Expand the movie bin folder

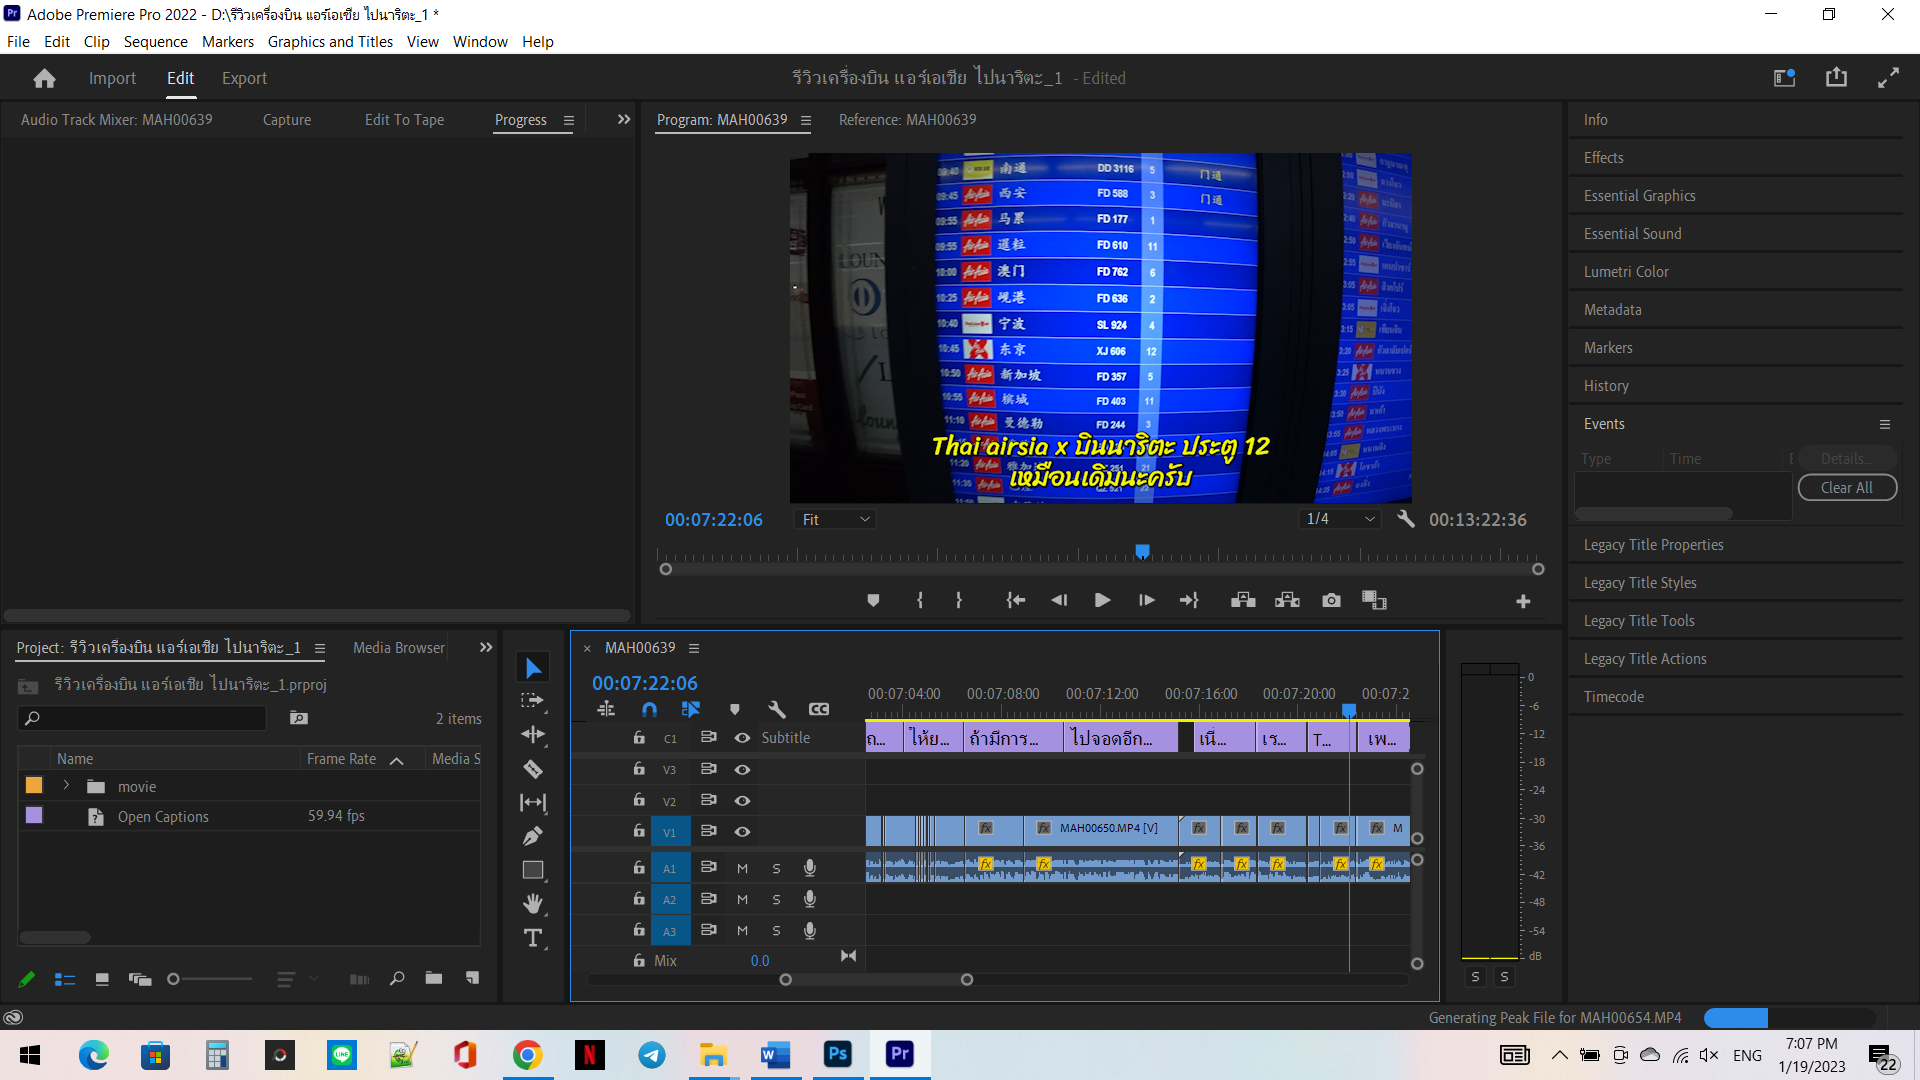(66, 786)
